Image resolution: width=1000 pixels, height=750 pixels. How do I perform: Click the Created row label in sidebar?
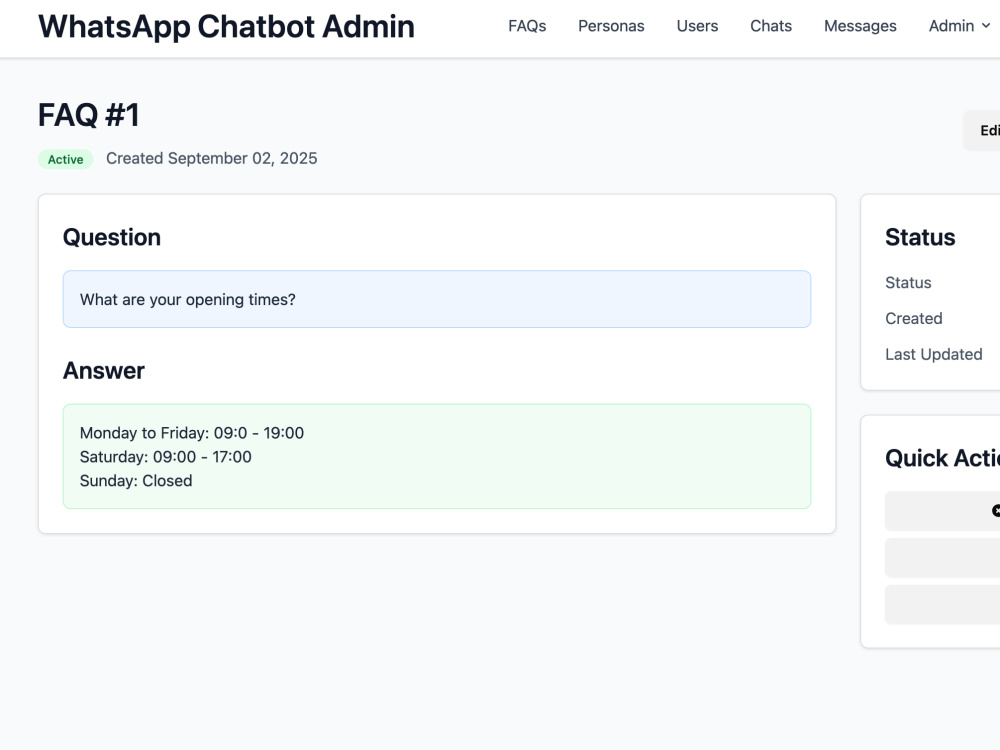[x=913, y=318]
